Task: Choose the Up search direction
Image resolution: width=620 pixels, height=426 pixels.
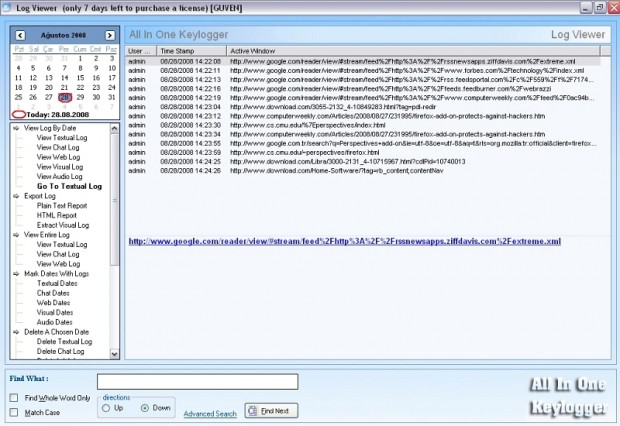Action: [106, 408]
